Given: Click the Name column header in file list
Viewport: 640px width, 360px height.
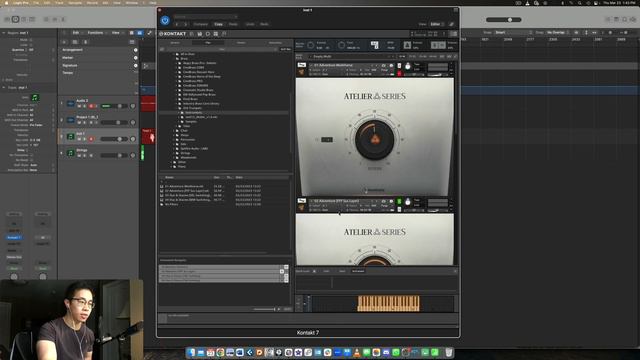Looking at the screenshot, I should click(169, 178).
